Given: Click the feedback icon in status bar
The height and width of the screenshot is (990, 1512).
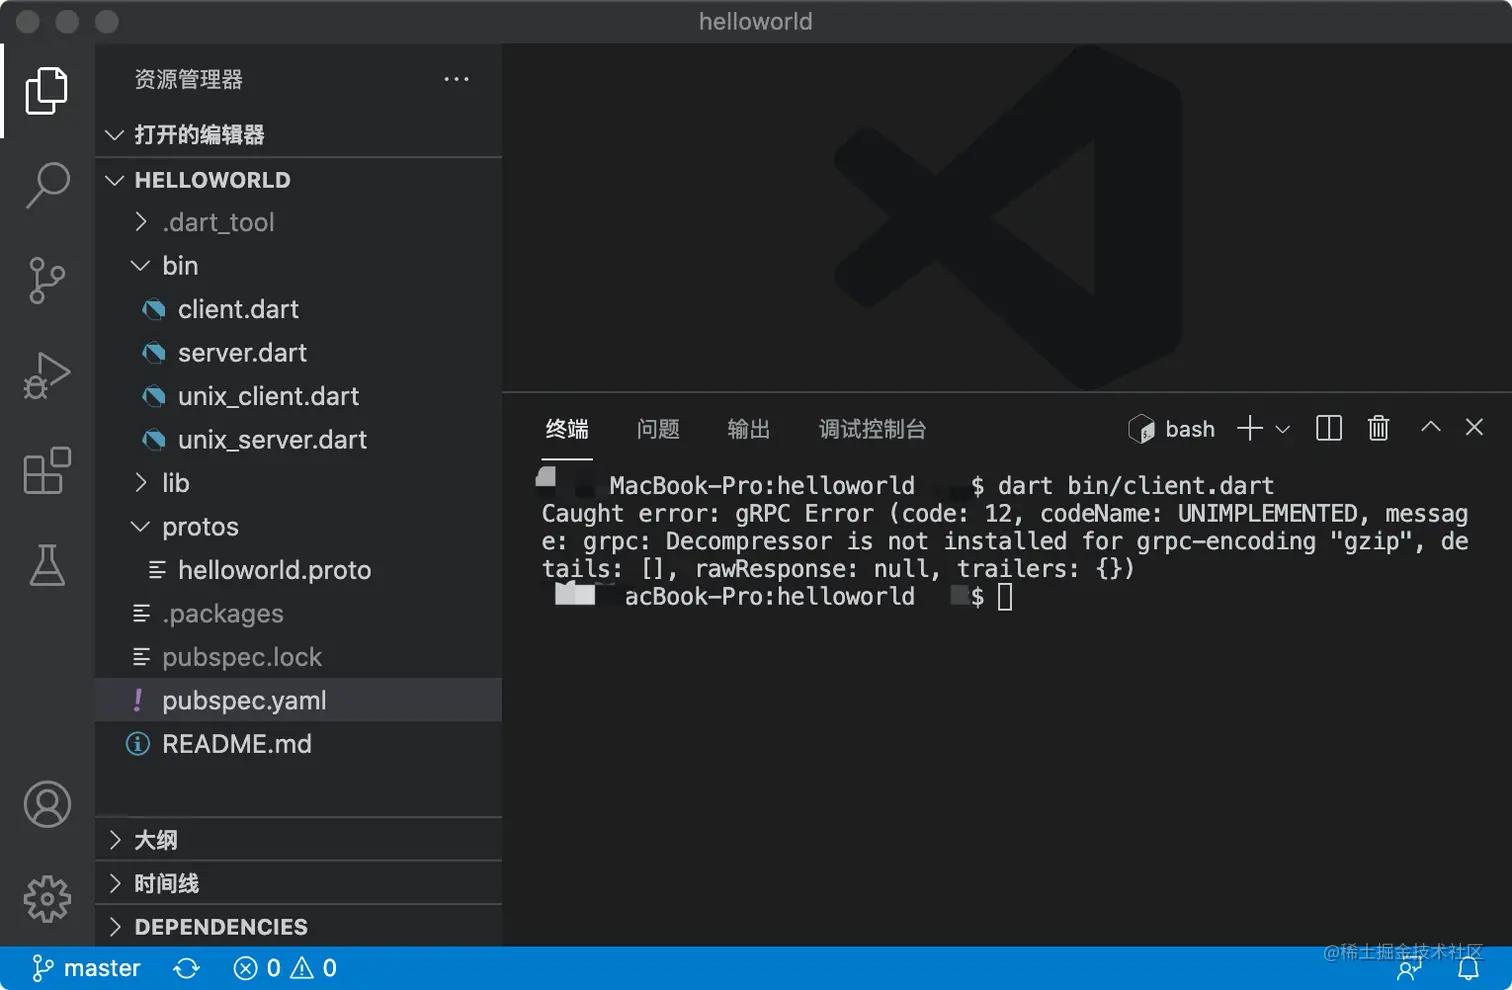Looking at the screenshot, I should (1410, 968).
